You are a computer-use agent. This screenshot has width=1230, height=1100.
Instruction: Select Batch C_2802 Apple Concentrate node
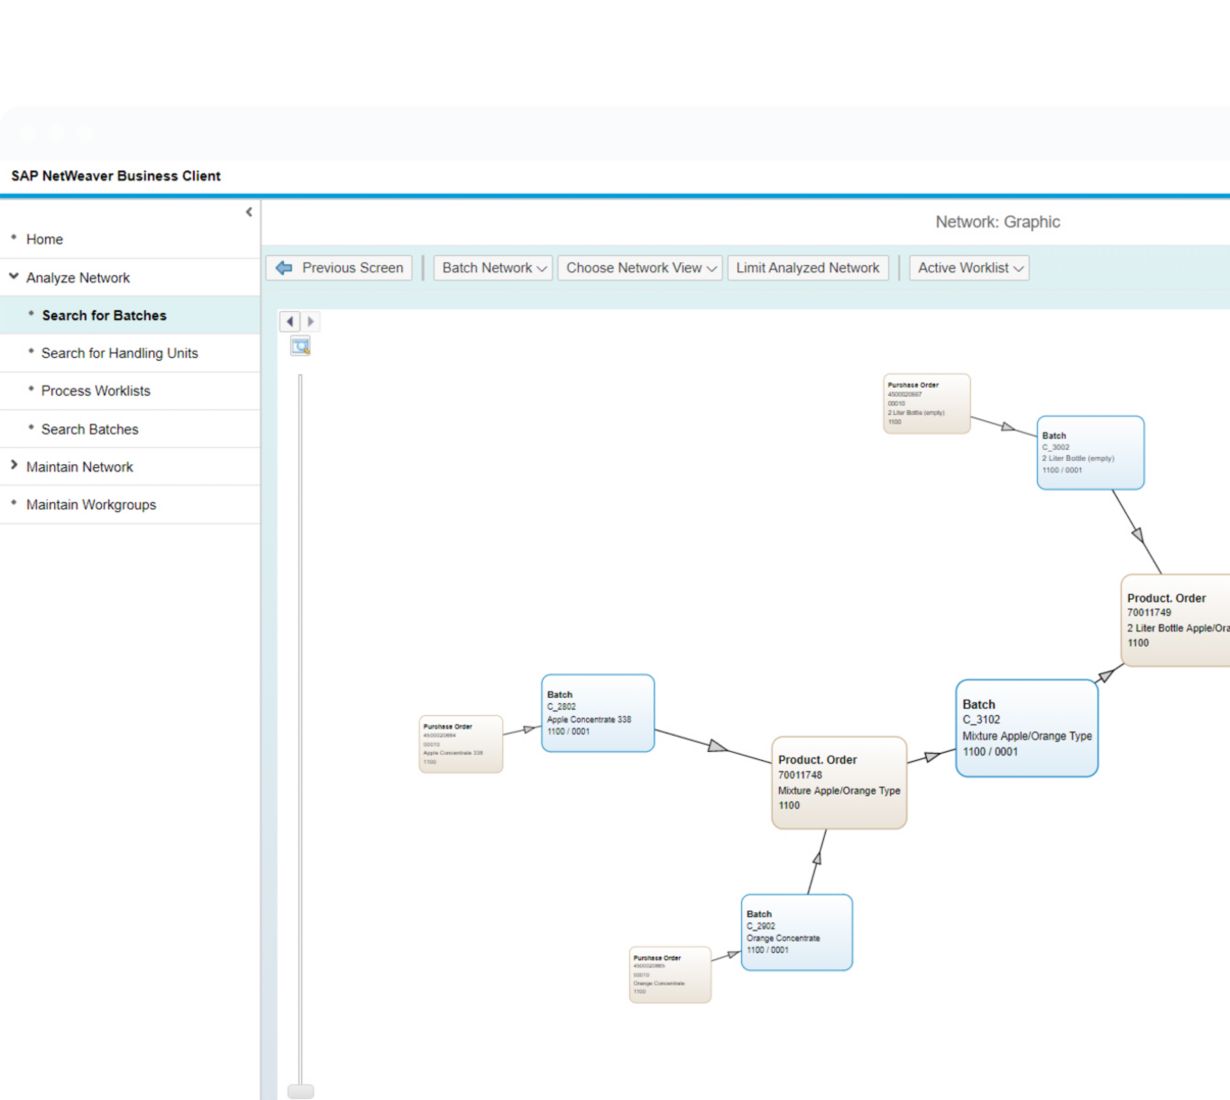pyautogui.click(x=597, y=713)
